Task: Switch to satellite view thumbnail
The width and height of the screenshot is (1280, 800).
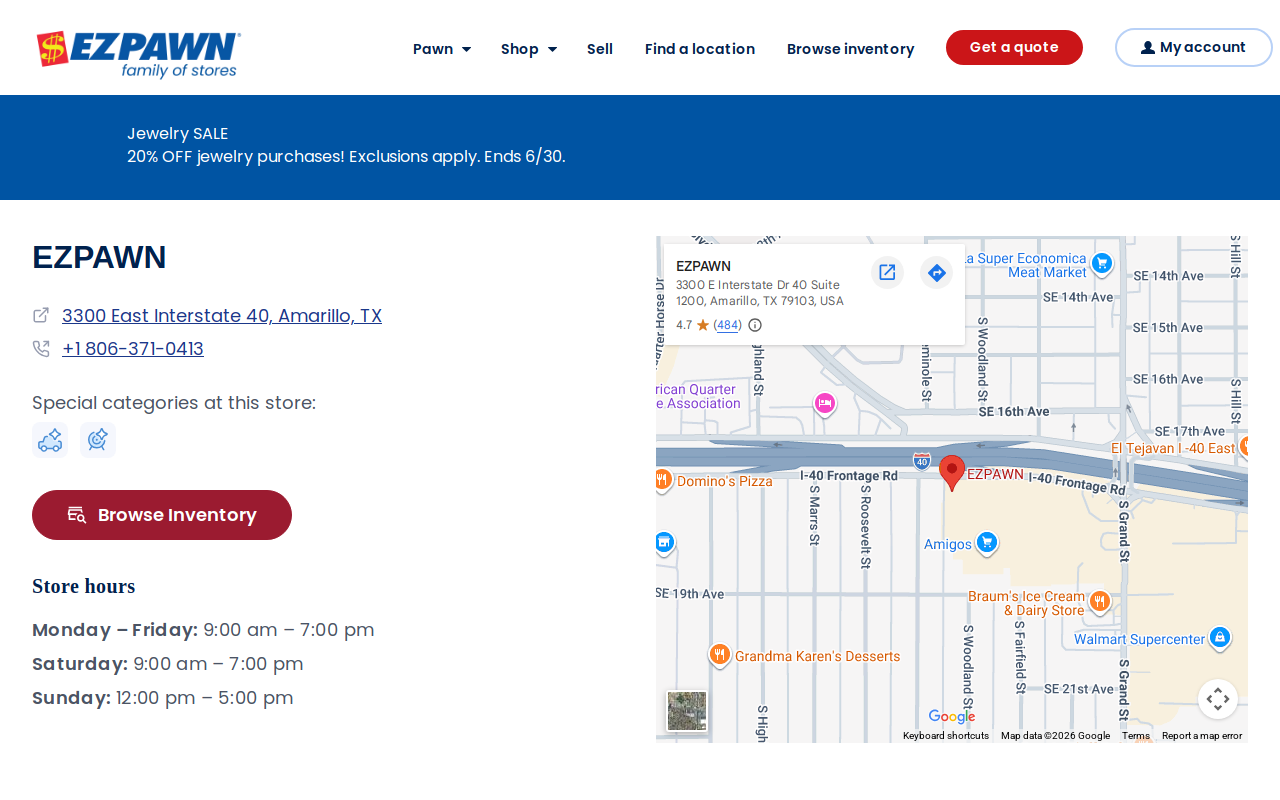Action: point(687,711)
